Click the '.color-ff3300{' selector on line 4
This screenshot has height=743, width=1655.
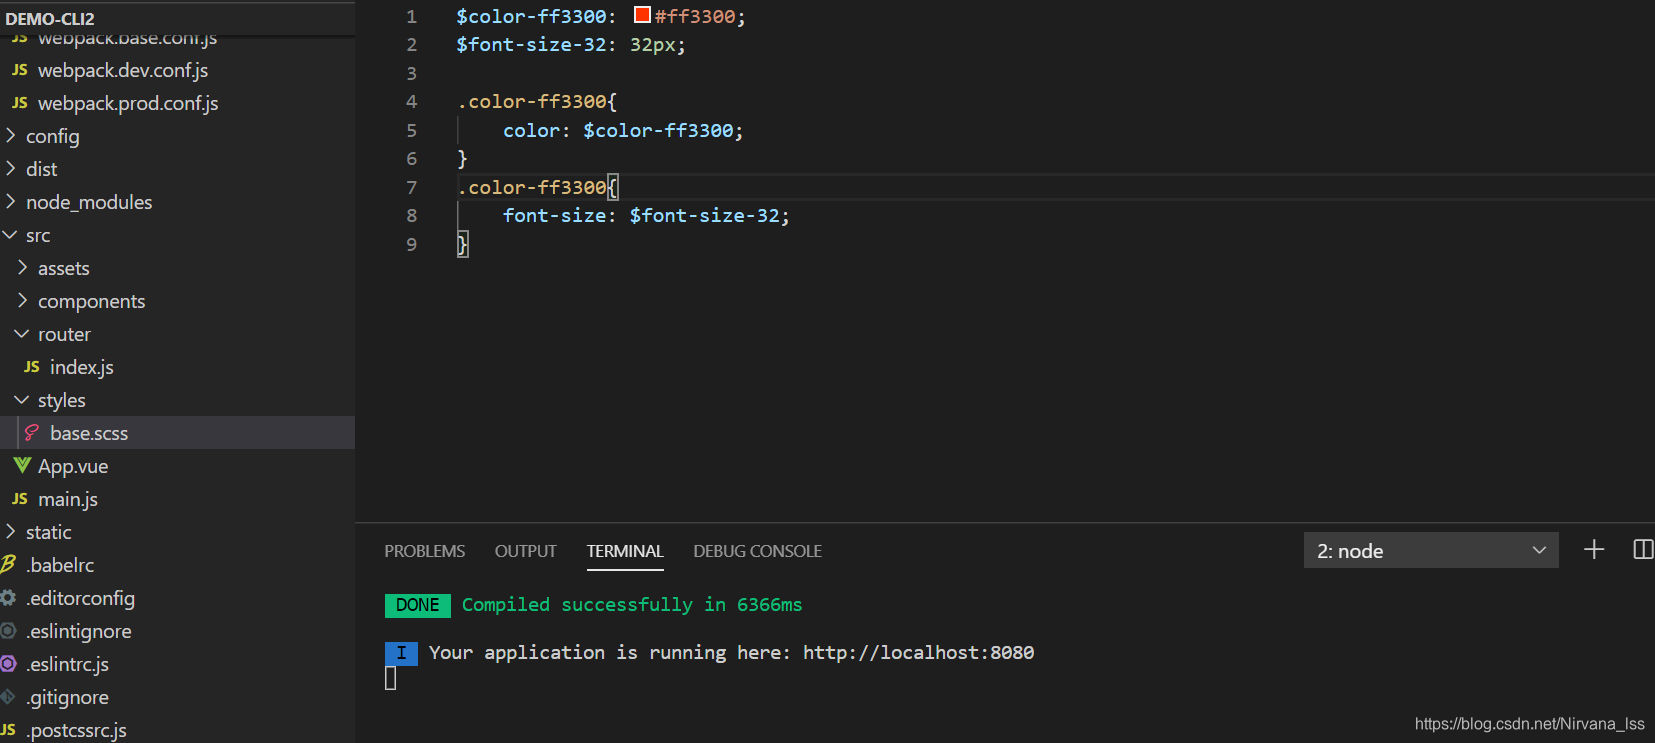coord(537,102)
